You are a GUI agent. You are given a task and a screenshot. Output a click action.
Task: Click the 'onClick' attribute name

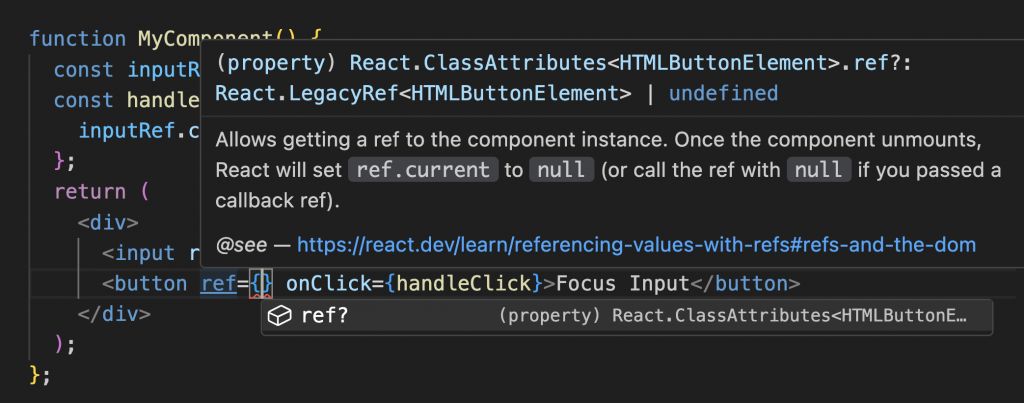pos(328,284)
